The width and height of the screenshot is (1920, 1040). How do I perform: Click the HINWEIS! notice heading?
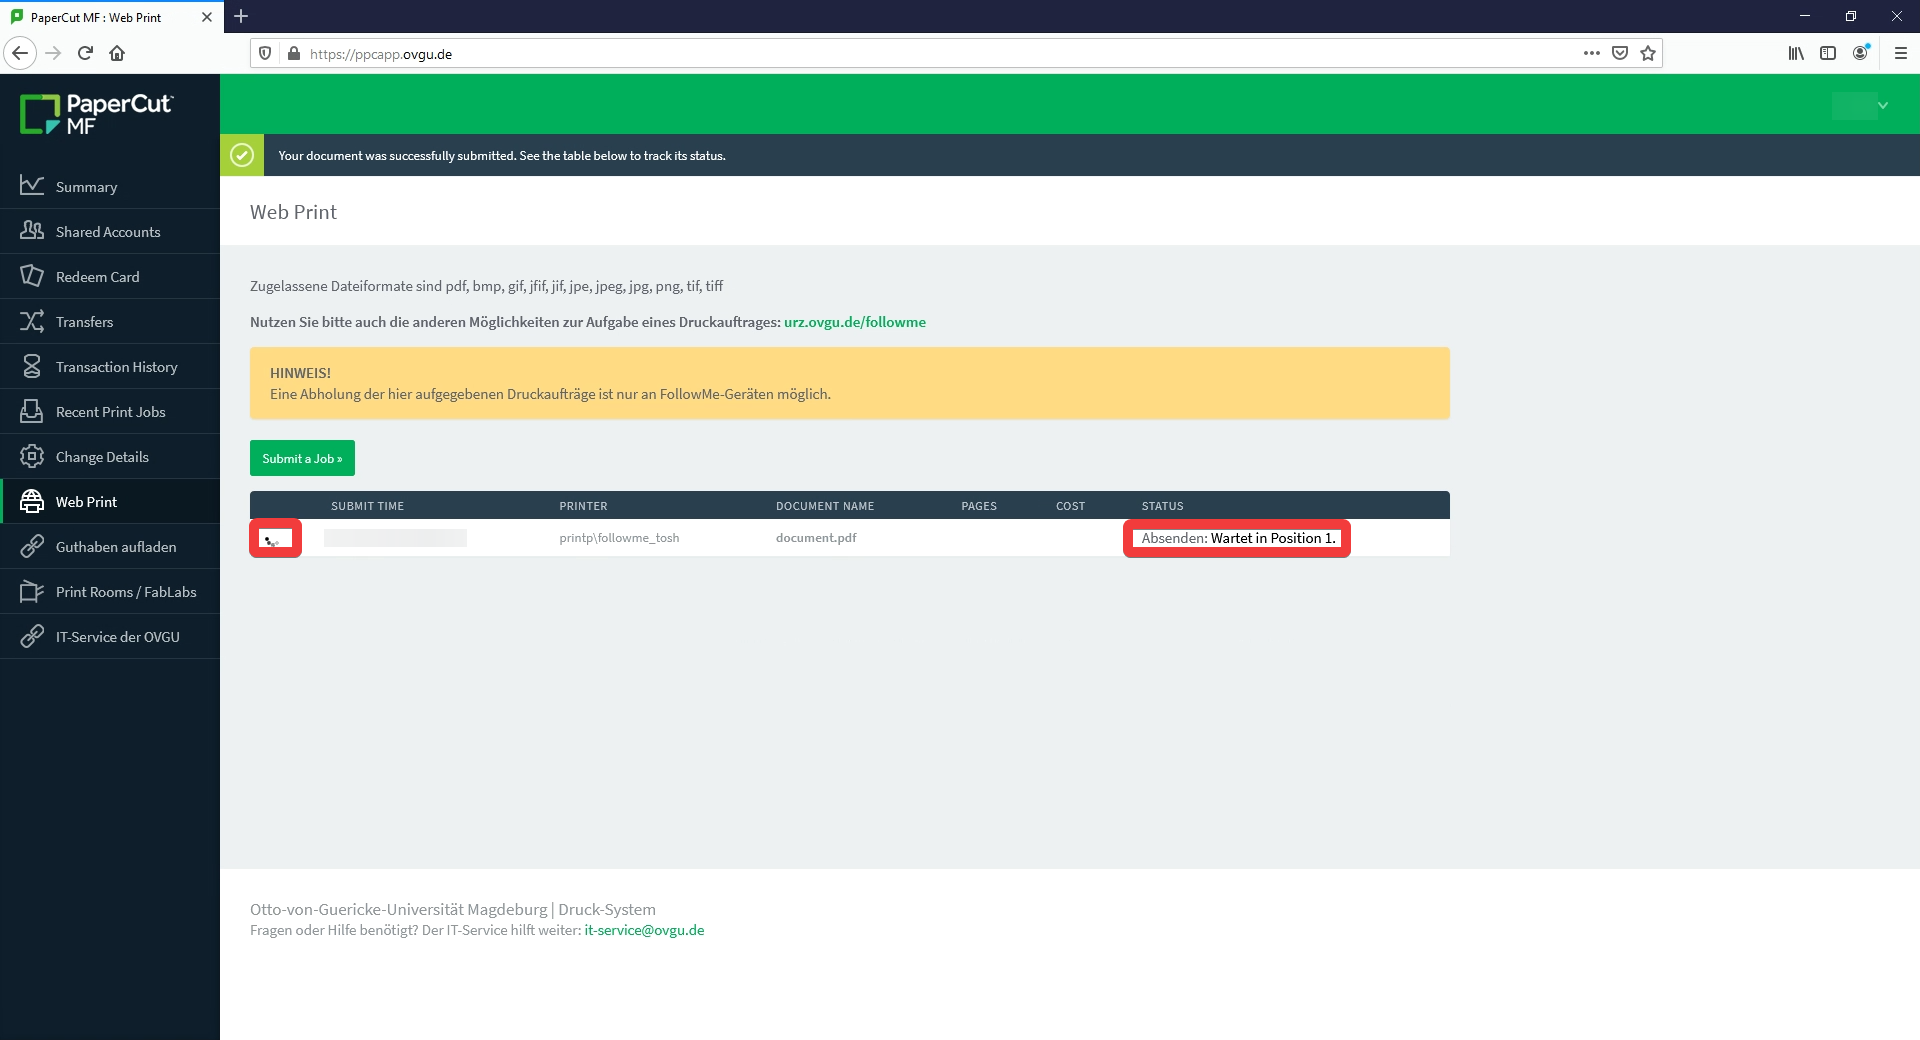pos(300,373)
